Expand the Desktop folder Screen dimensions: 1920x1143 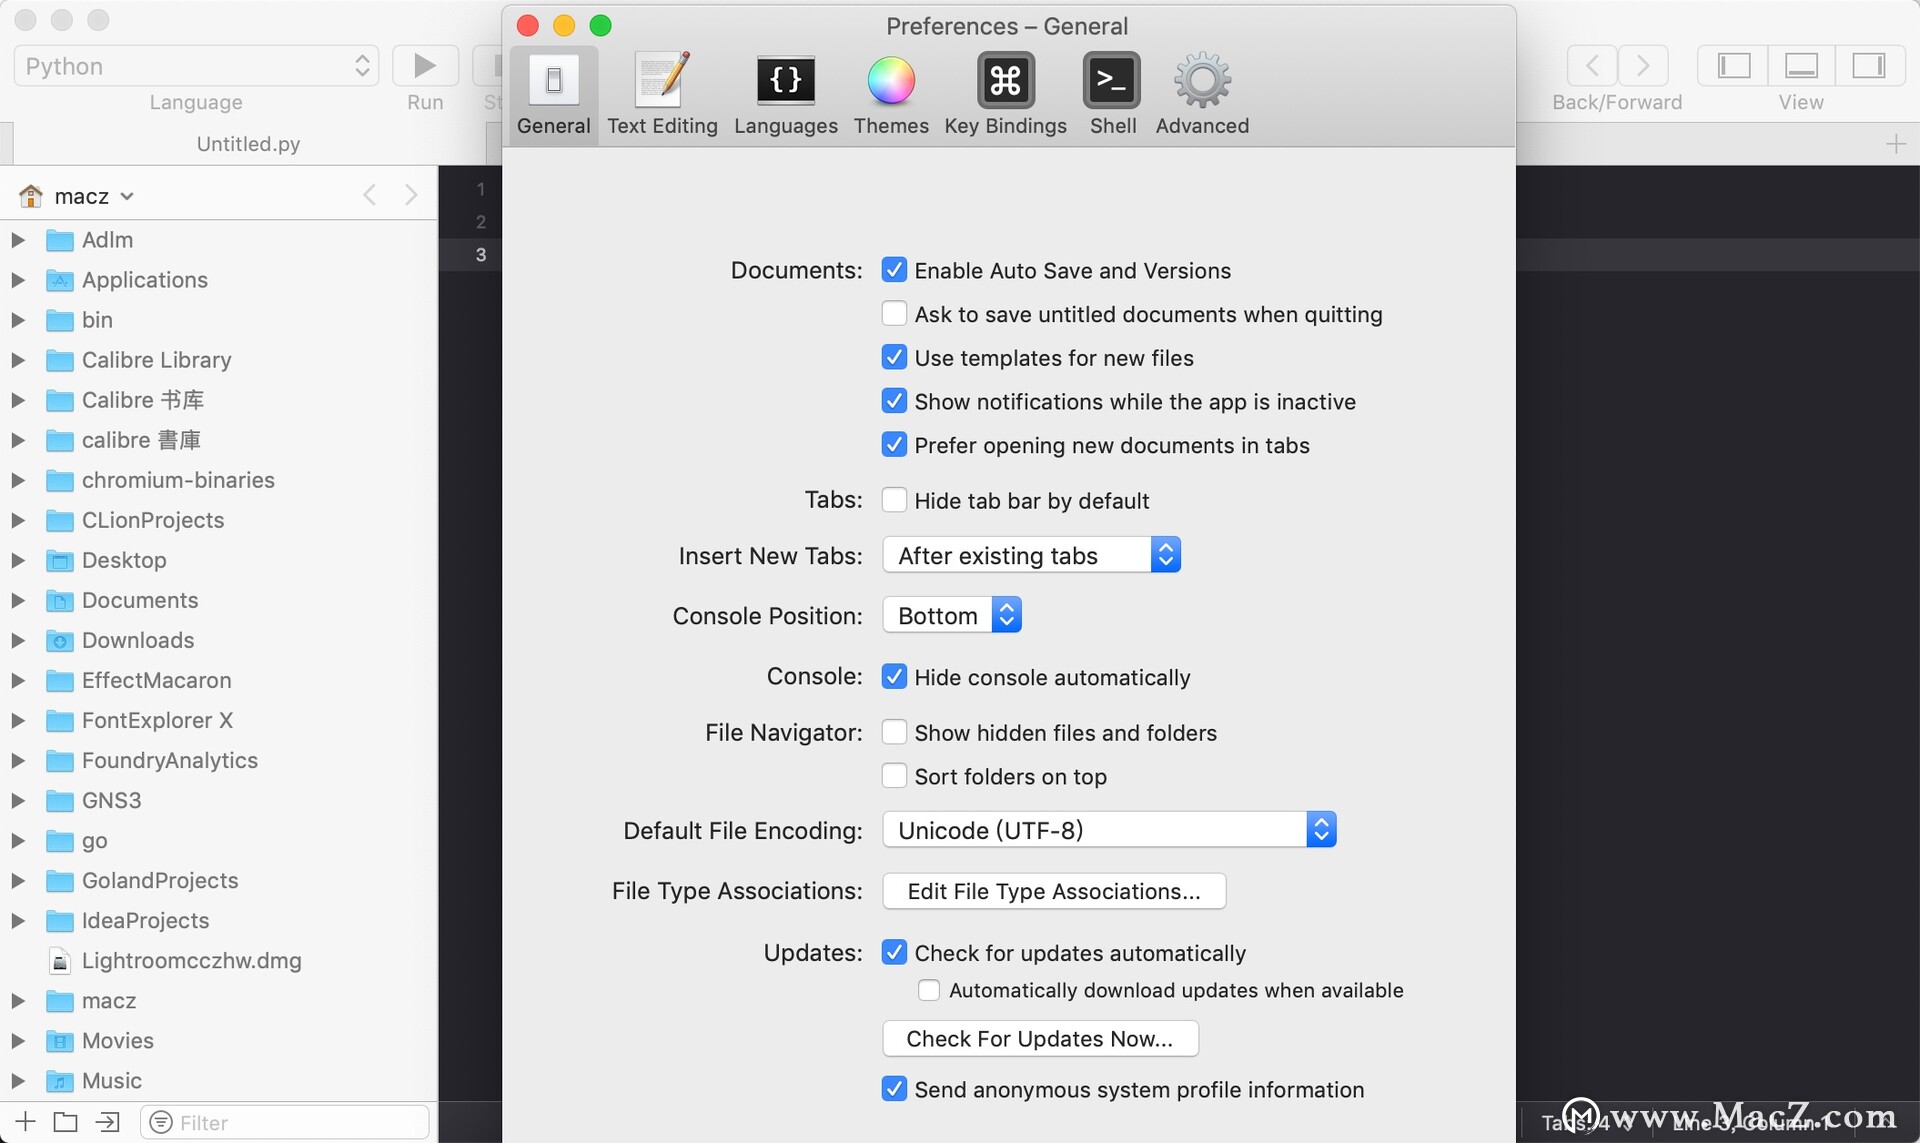click(x=18, y=560)
